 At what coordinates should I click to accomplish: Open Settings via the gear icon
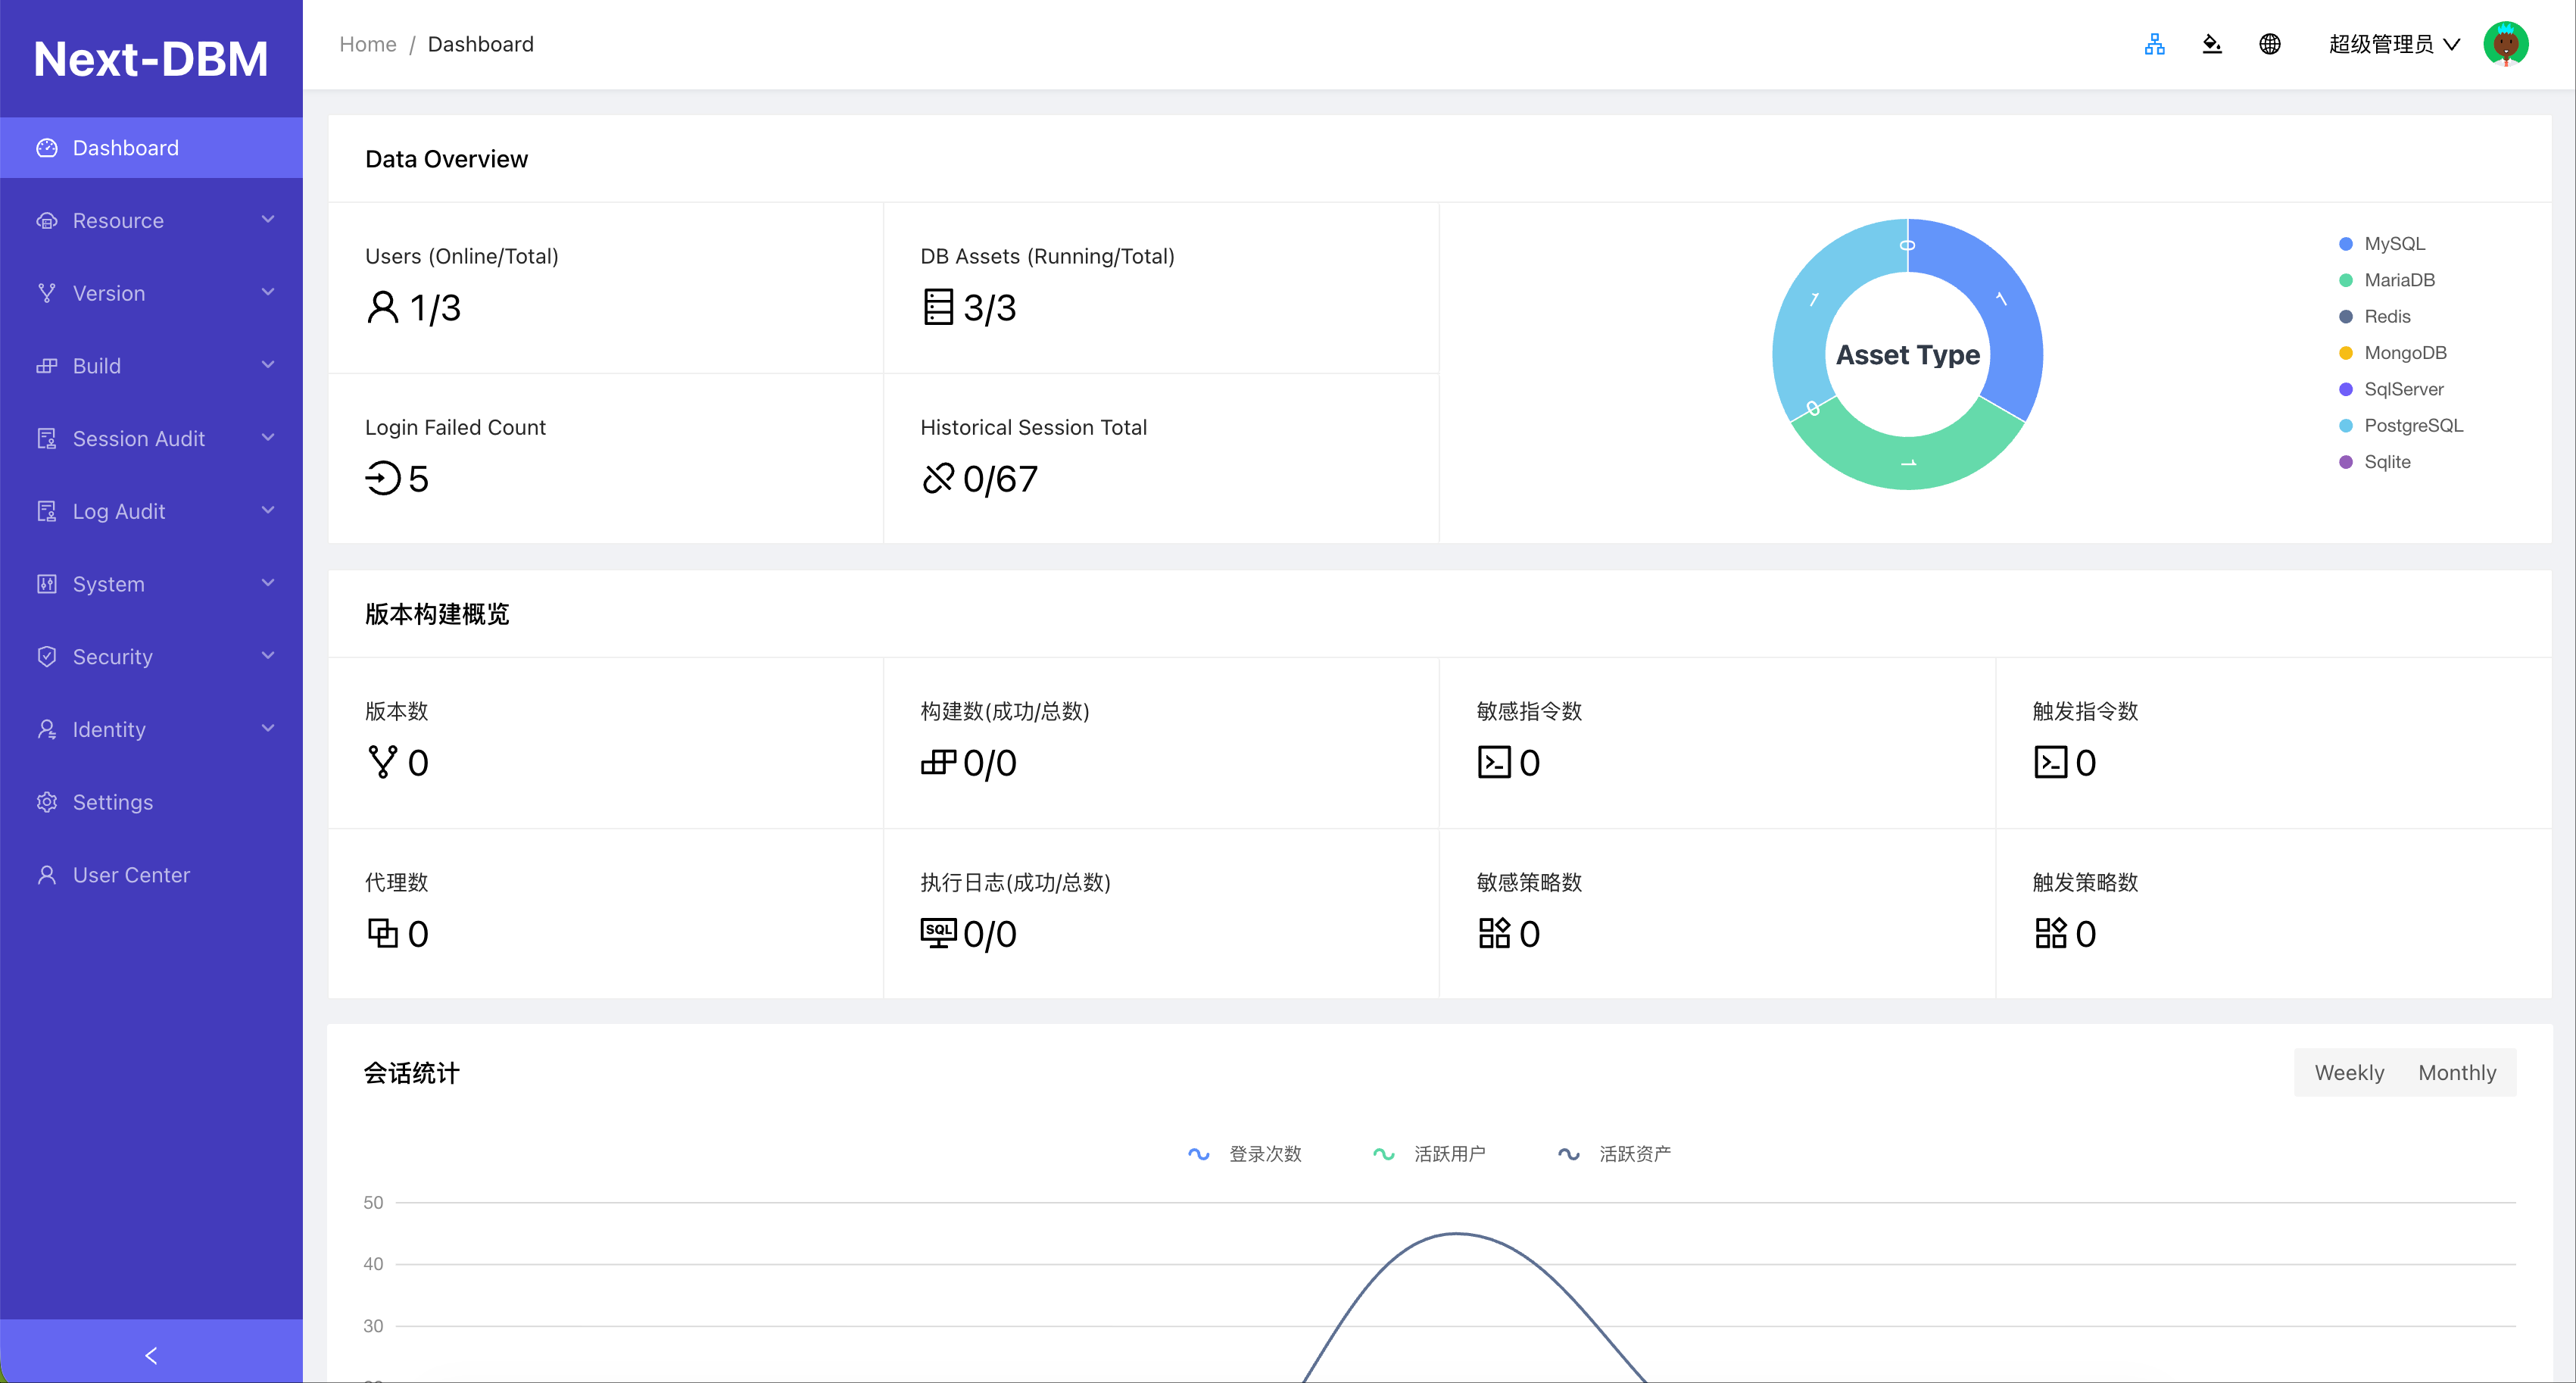pyautogui.click(x=47, y=802)
